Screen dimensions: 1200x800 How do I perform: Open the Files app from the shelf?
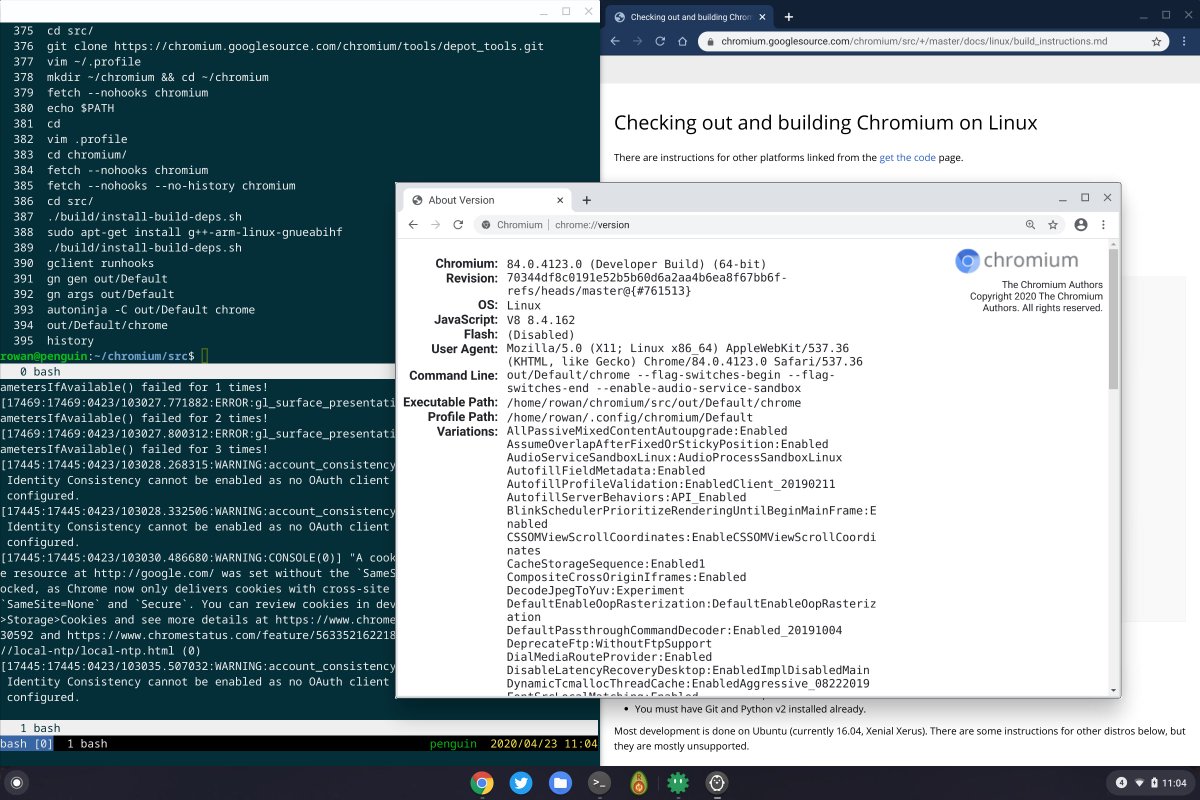pyautogui.click(x=559, y=783)
